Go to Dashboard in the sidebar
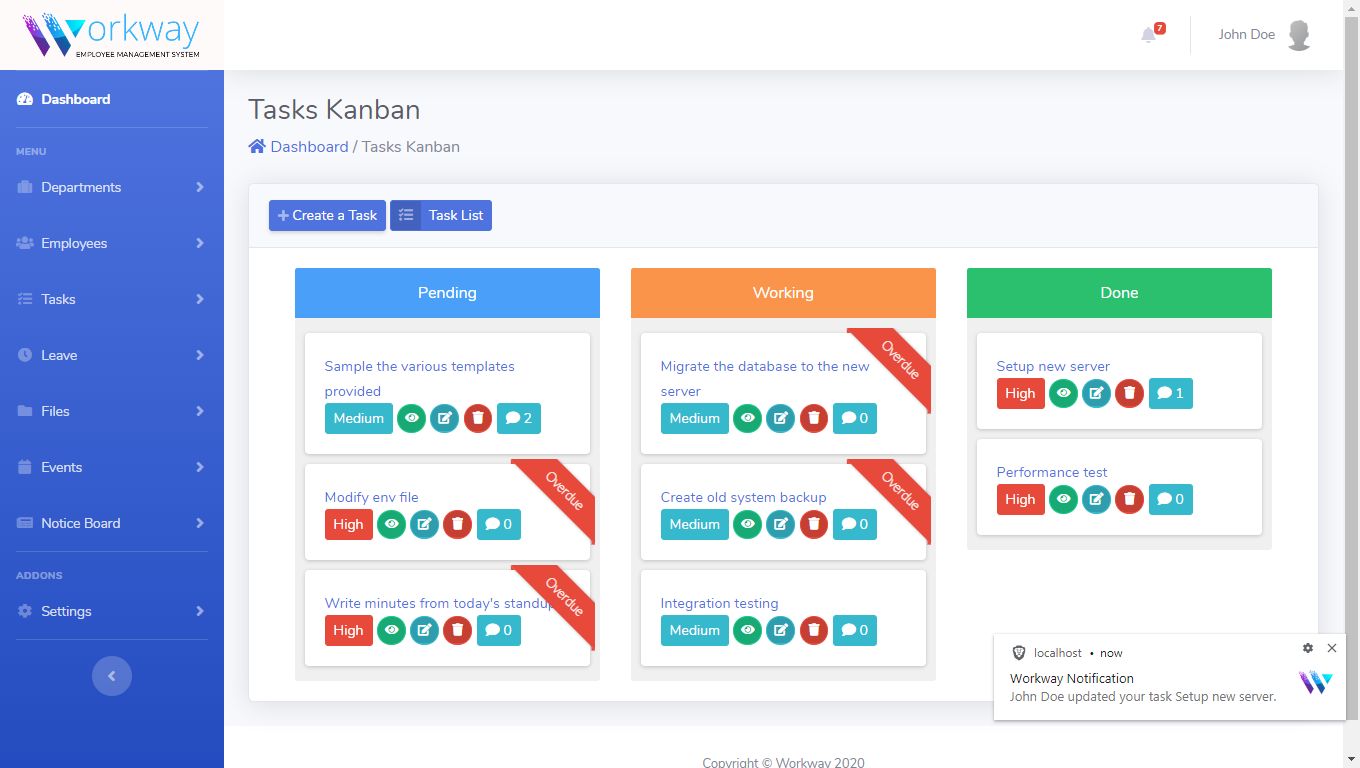 click(112, 99)
